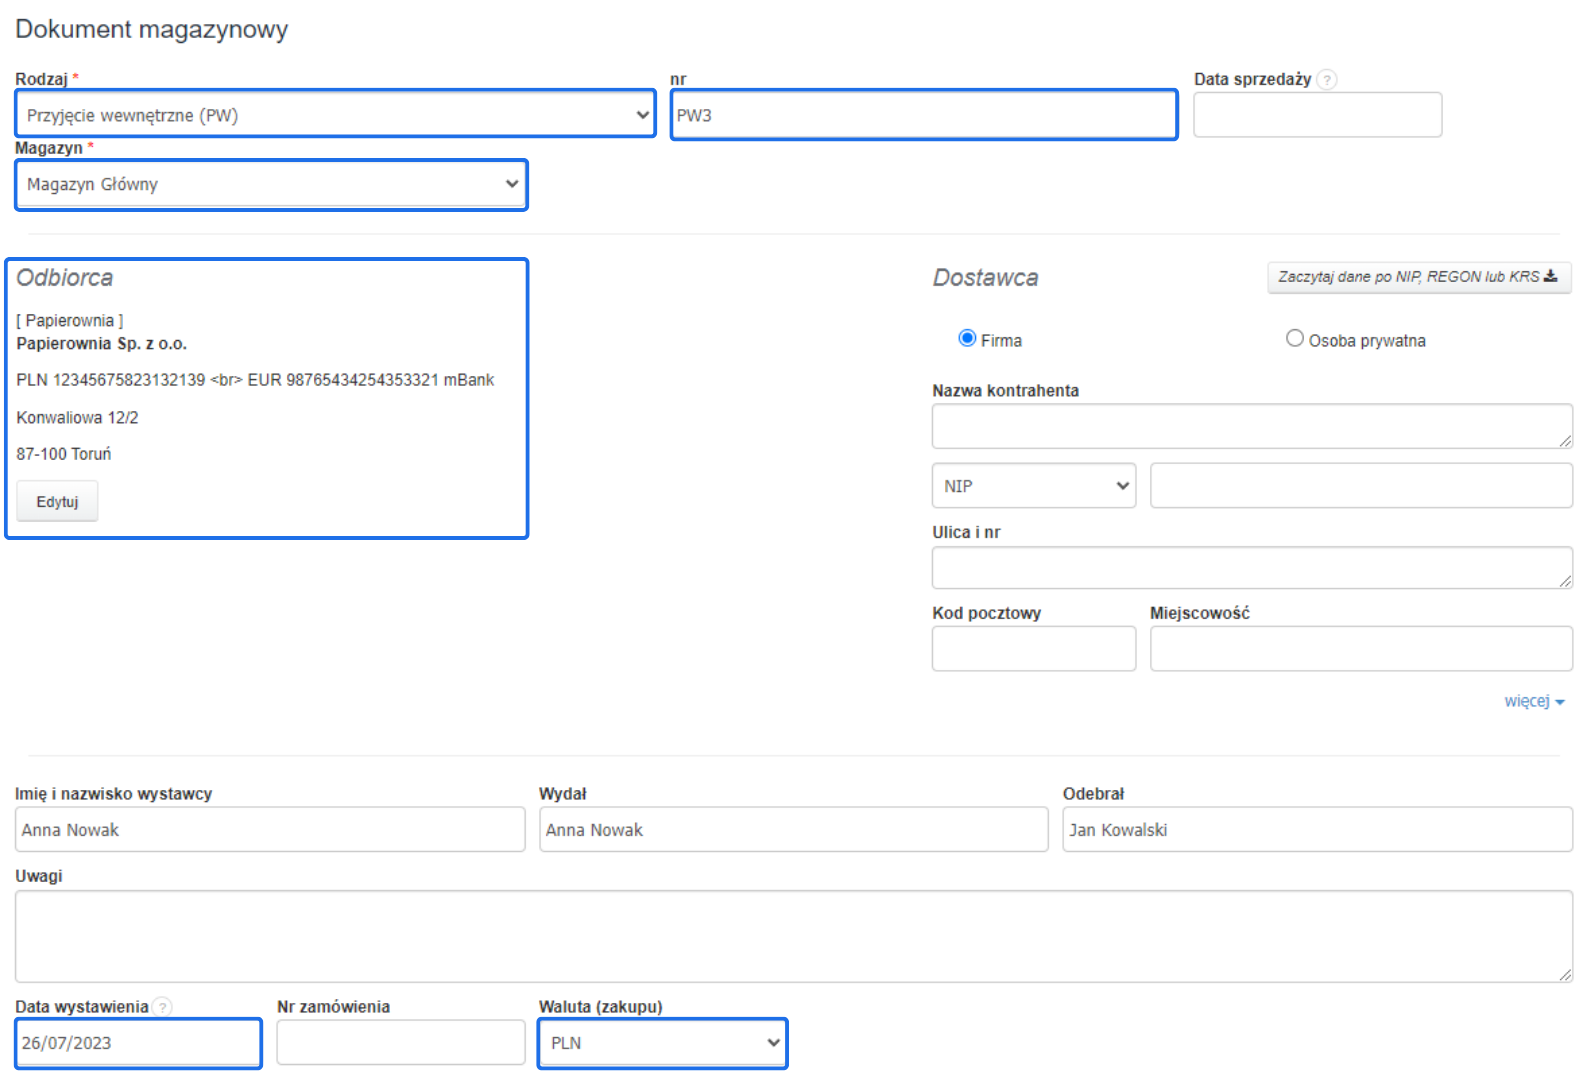The width and height of the screenshot is (1591, 1080).
Task: Select the Osoba prywatna radio button
Action: 1295,339
